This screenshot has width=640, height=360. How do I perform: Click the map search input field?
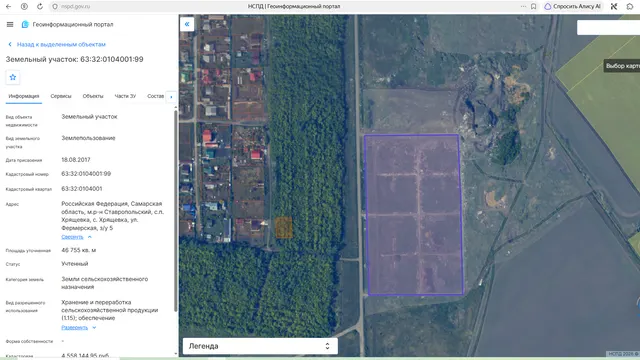(608, 27)
